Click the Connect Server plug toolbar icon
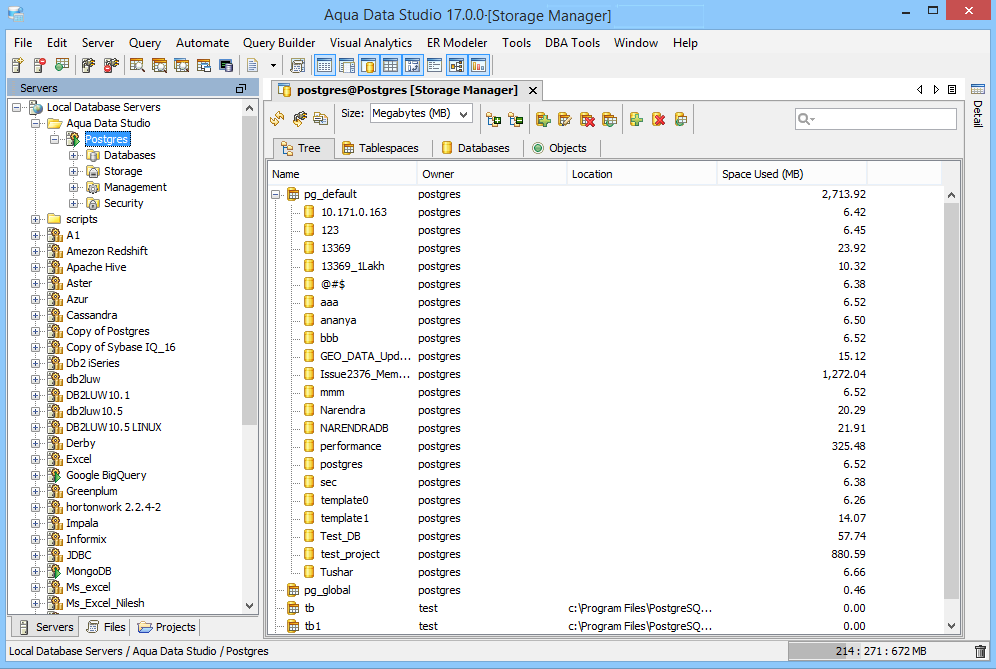The width and height of the screenshot is (996, 669). (88, 65)
